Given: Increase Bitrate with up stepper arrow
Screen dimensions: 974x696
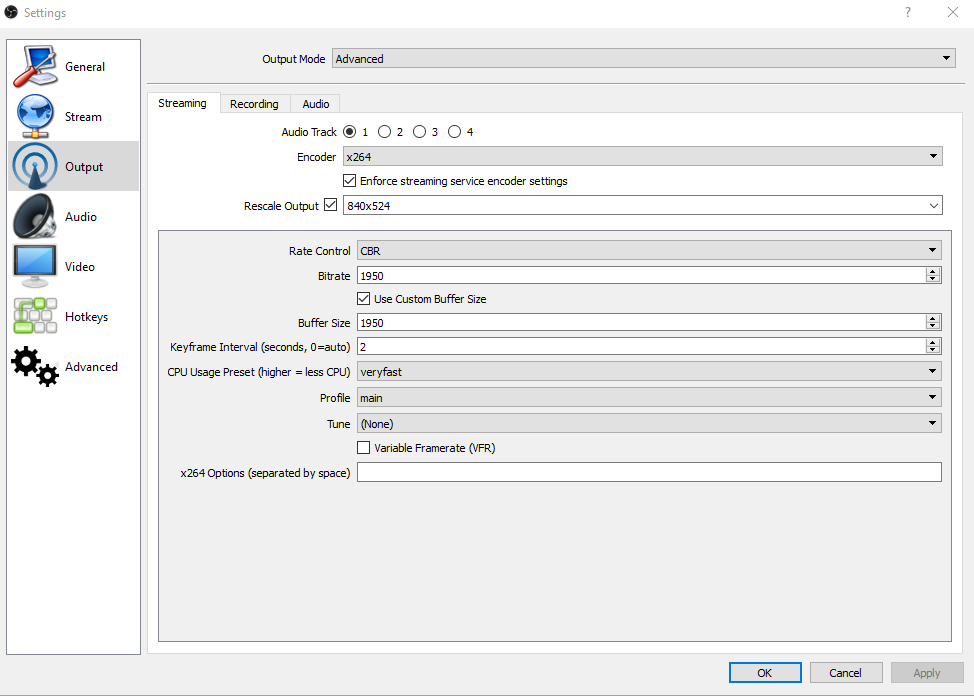Looking at the screenshot, I should [932, 272].
